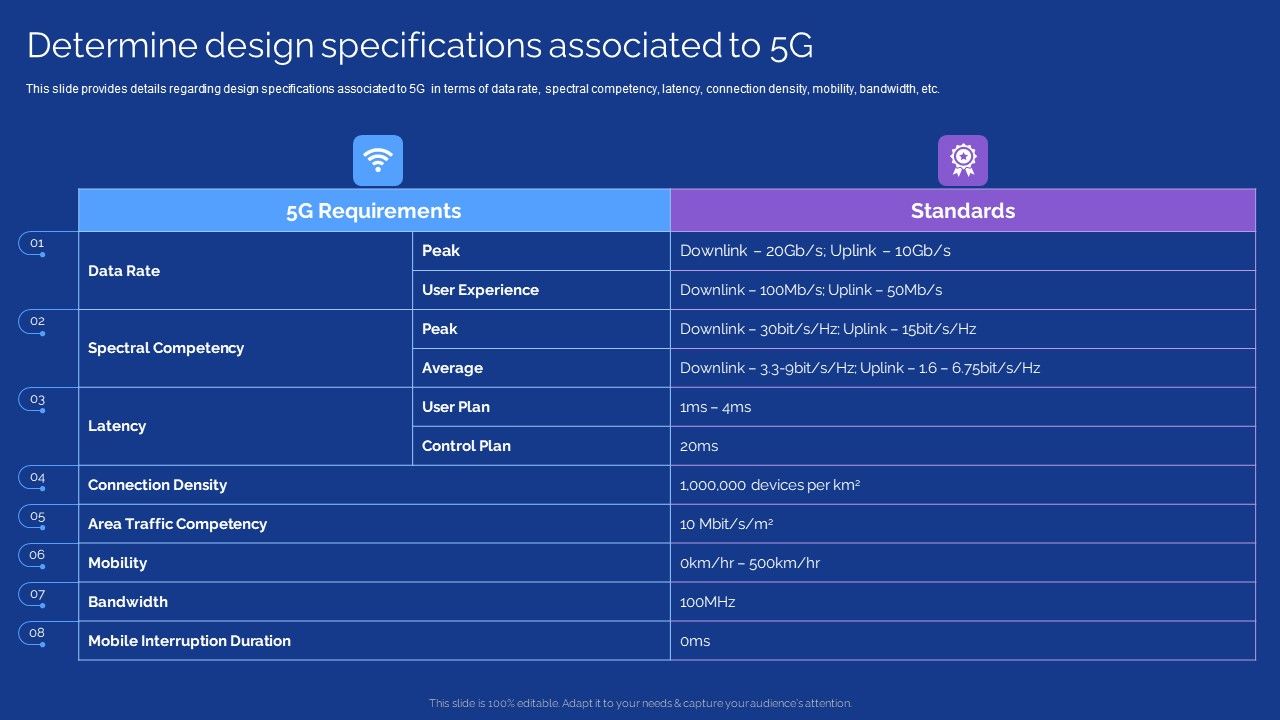Select the 10 Mbit/s/m² value

click(727, 524)
